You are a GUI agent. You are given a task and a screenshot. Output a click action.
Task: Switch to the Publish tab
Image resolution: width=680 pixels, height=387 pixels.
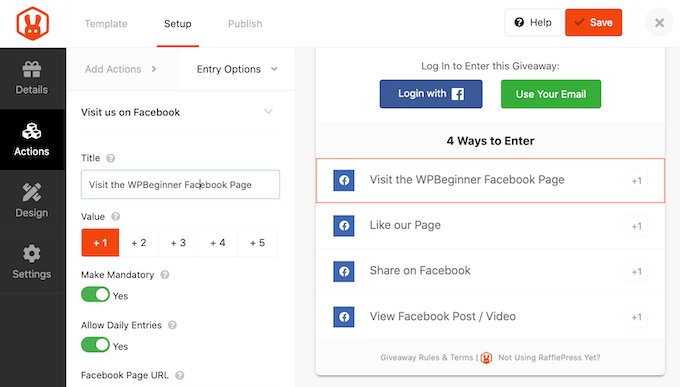click(x=245, y=24)
